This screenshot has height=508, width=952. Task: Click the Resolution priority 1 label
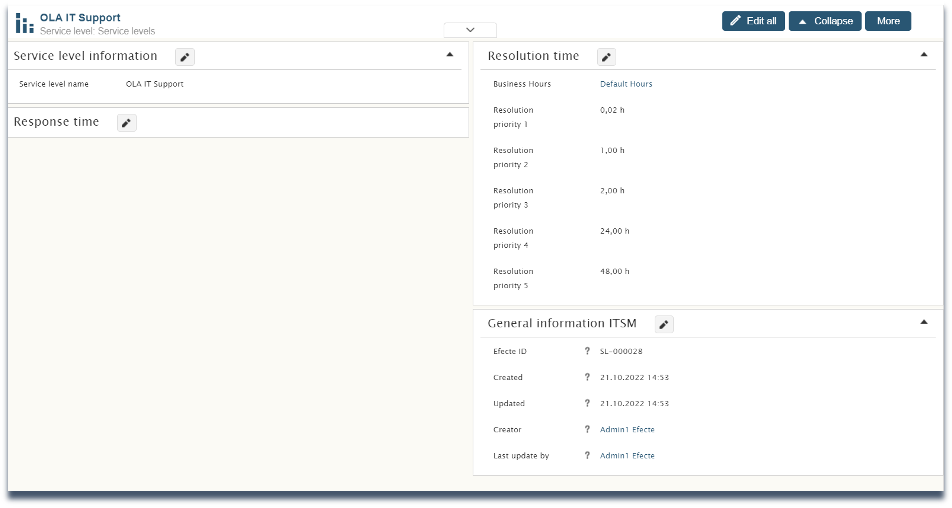pos(513,117)
